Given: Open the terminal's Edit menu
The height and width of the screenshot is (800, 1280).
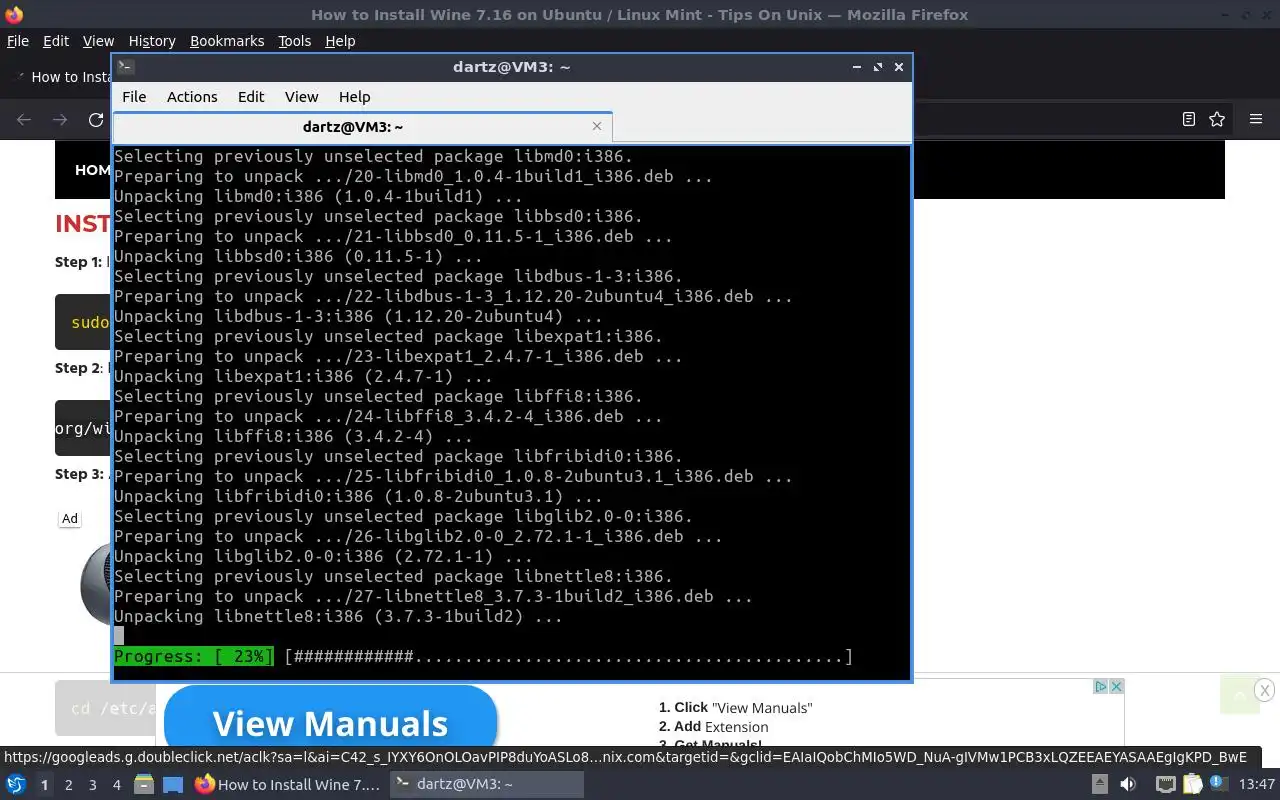Looking at the screenshot, I should pos(251,97).
